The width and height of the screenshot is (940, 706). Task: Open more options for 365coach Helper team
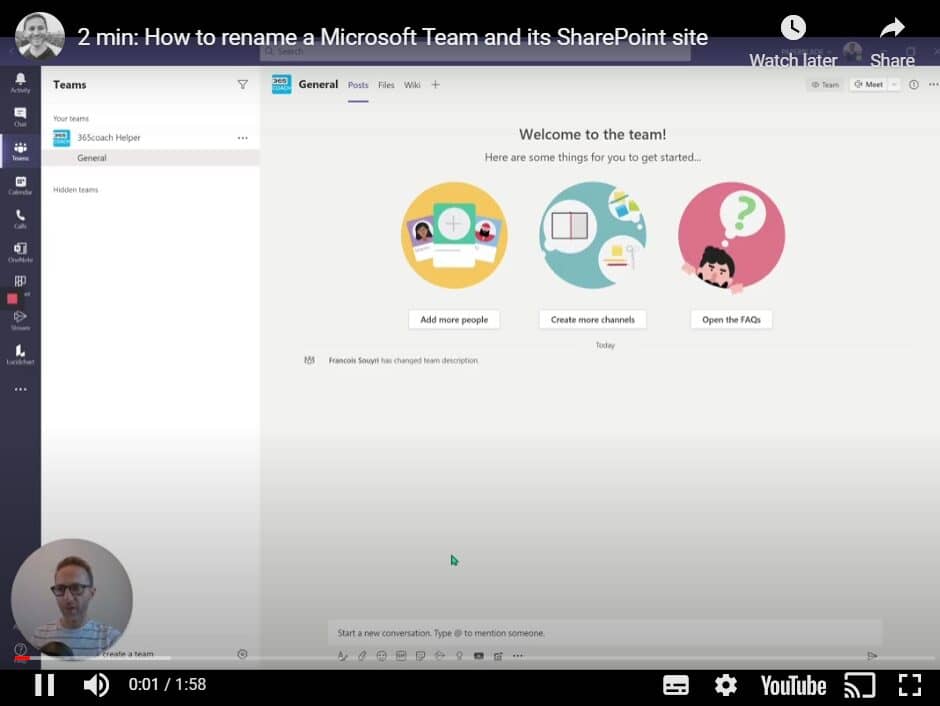[242, 138]
